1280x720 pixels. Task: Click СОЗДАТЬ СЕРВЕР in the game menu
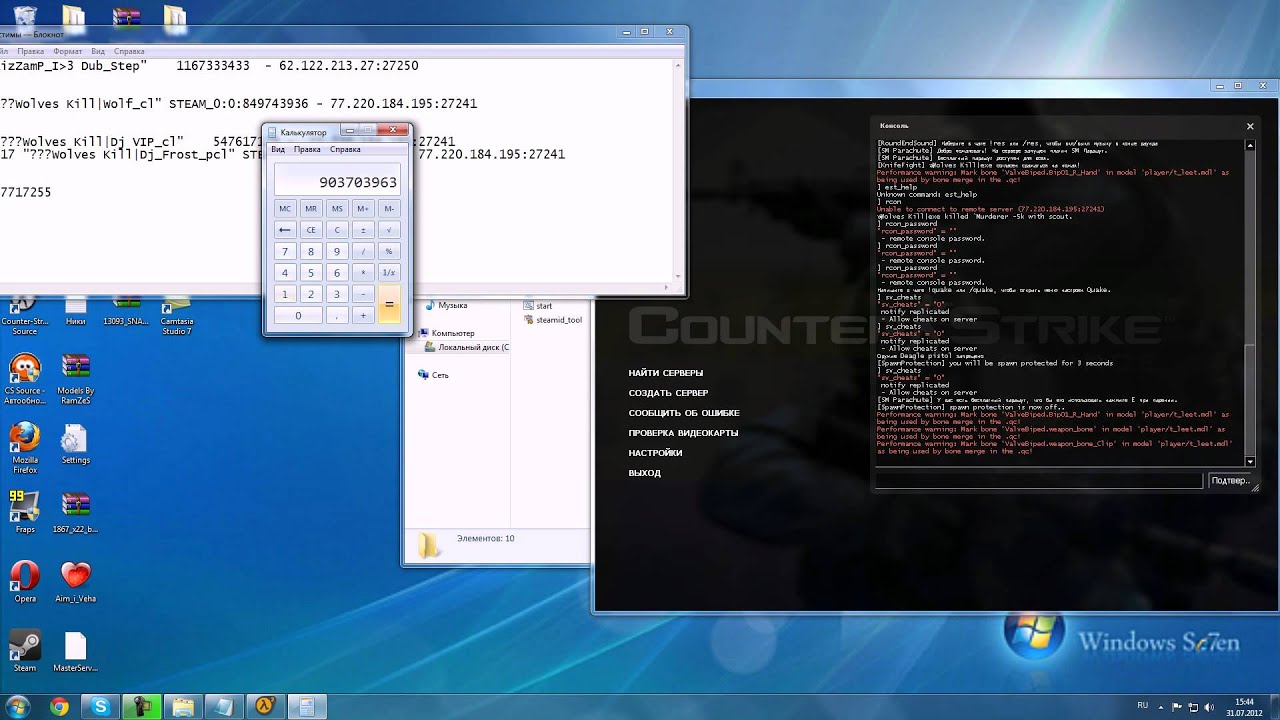pos(668,393)
